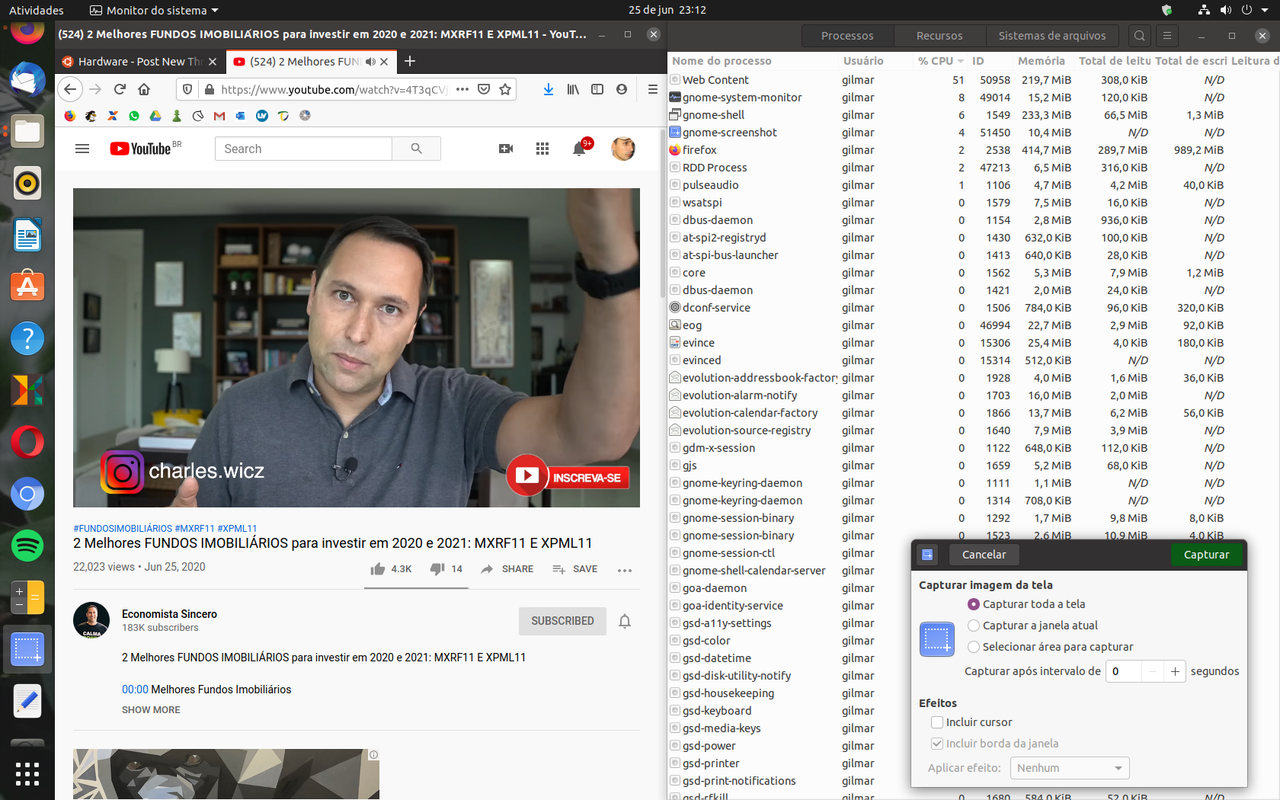Click the 00:00 timestamp link
The width and height of the screenshot is (1280, 800).
135,689
